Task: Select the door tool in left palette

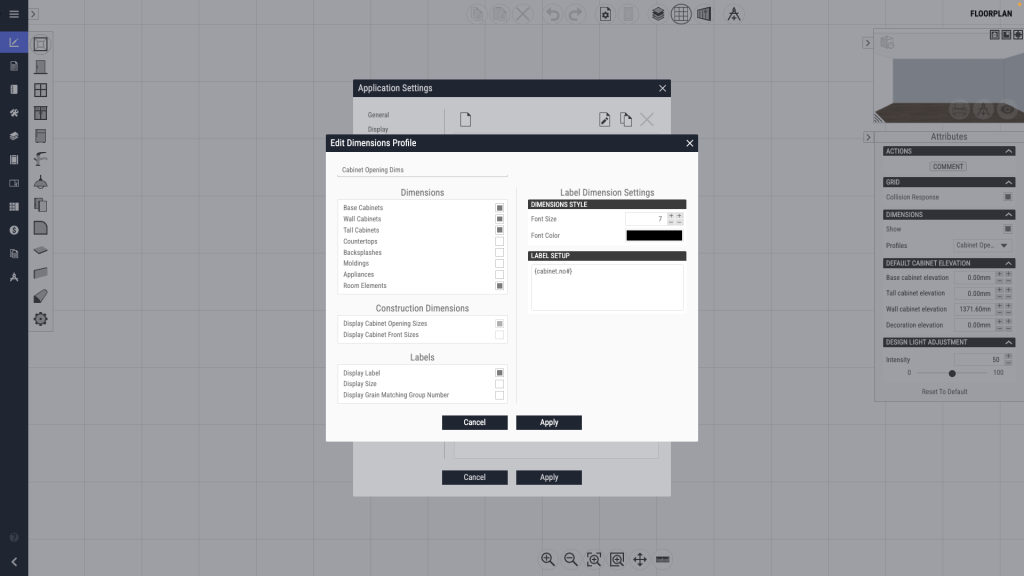Action: click(41, 67)
